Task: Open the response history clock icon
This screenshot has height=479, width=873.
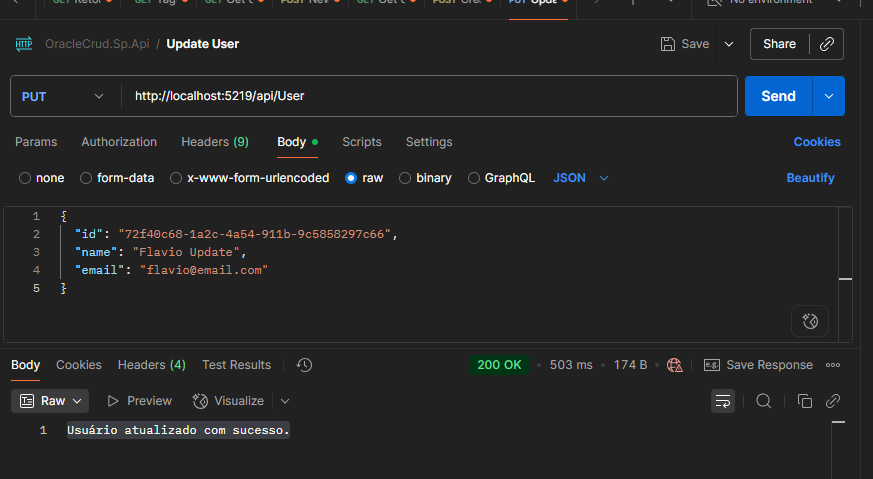Action: [x=305, y=365]
